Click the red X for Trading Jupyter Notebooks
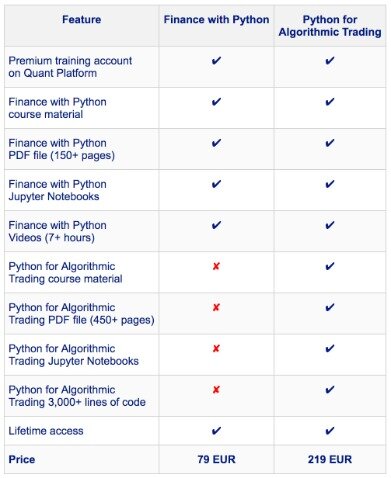This screenshot has height=478, width=391. coord(216,348)
